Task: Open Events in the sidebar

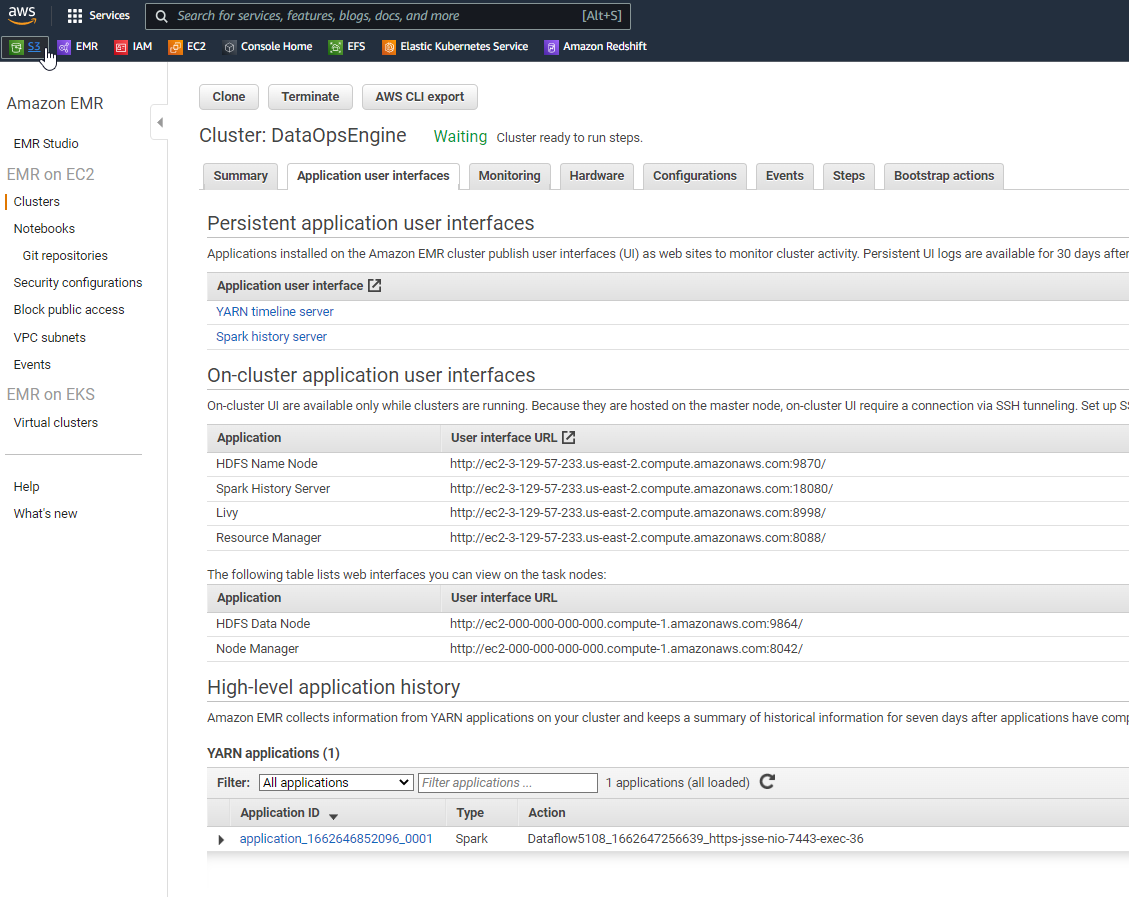Action: [32, 365]
